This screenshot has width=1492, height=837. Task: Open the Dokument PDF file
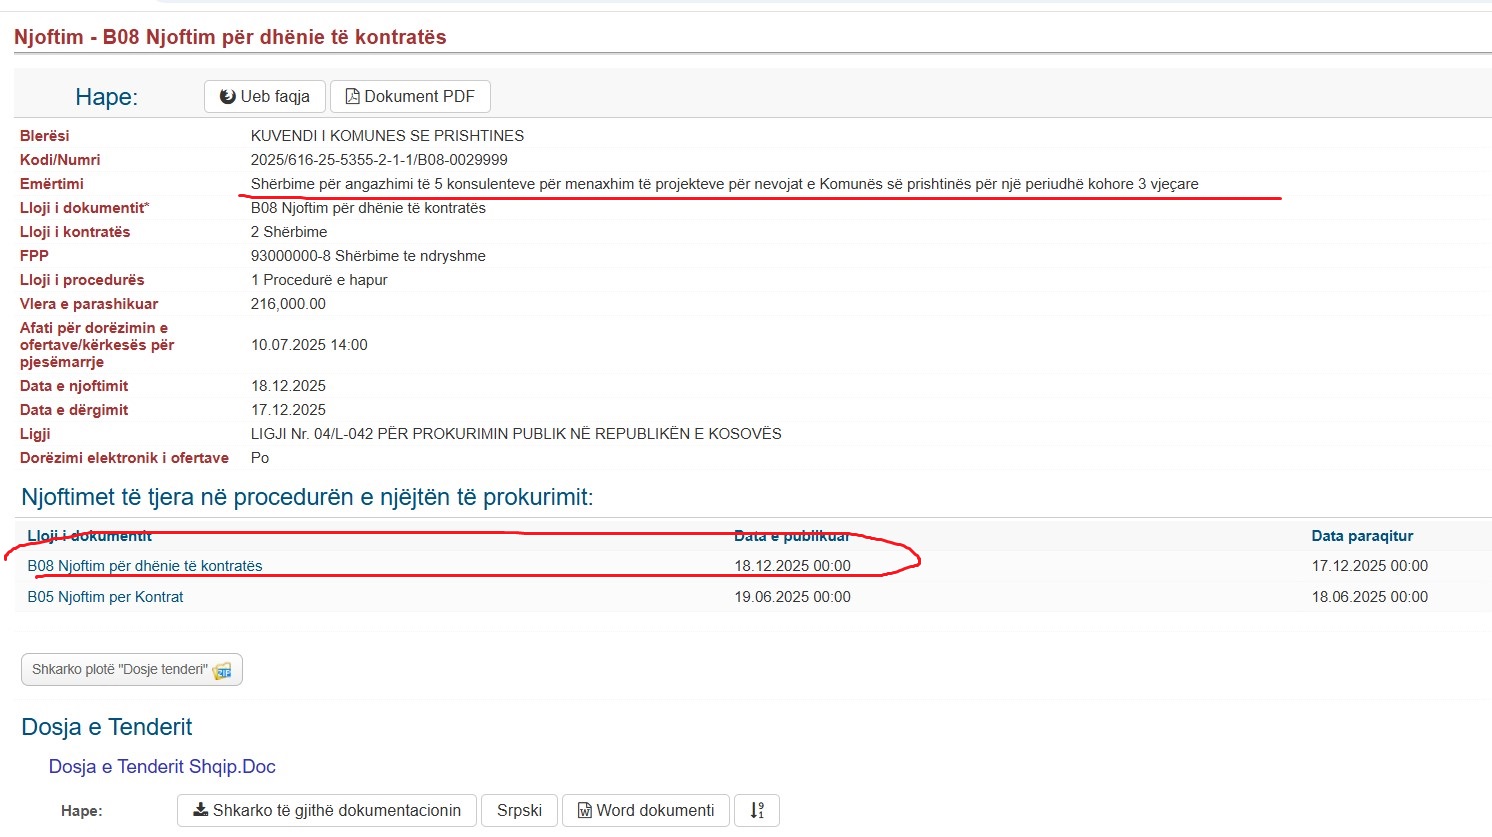[410, 97]
